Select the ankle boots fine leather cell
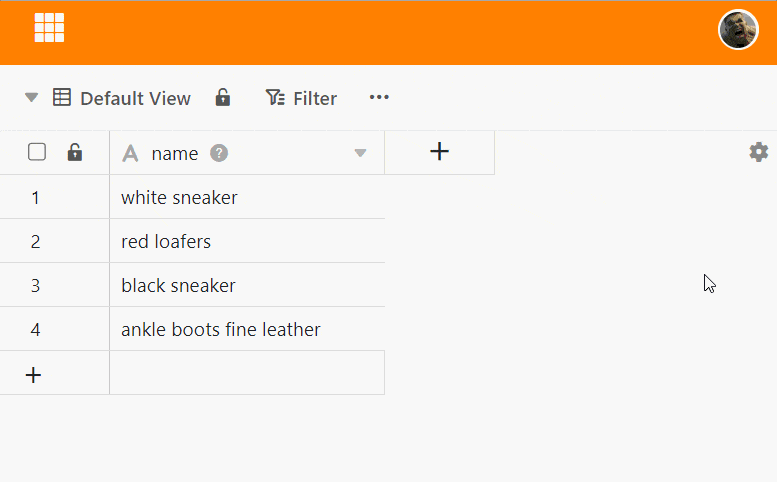Screen dimensions: 777x482 click(x=246, y=330)
